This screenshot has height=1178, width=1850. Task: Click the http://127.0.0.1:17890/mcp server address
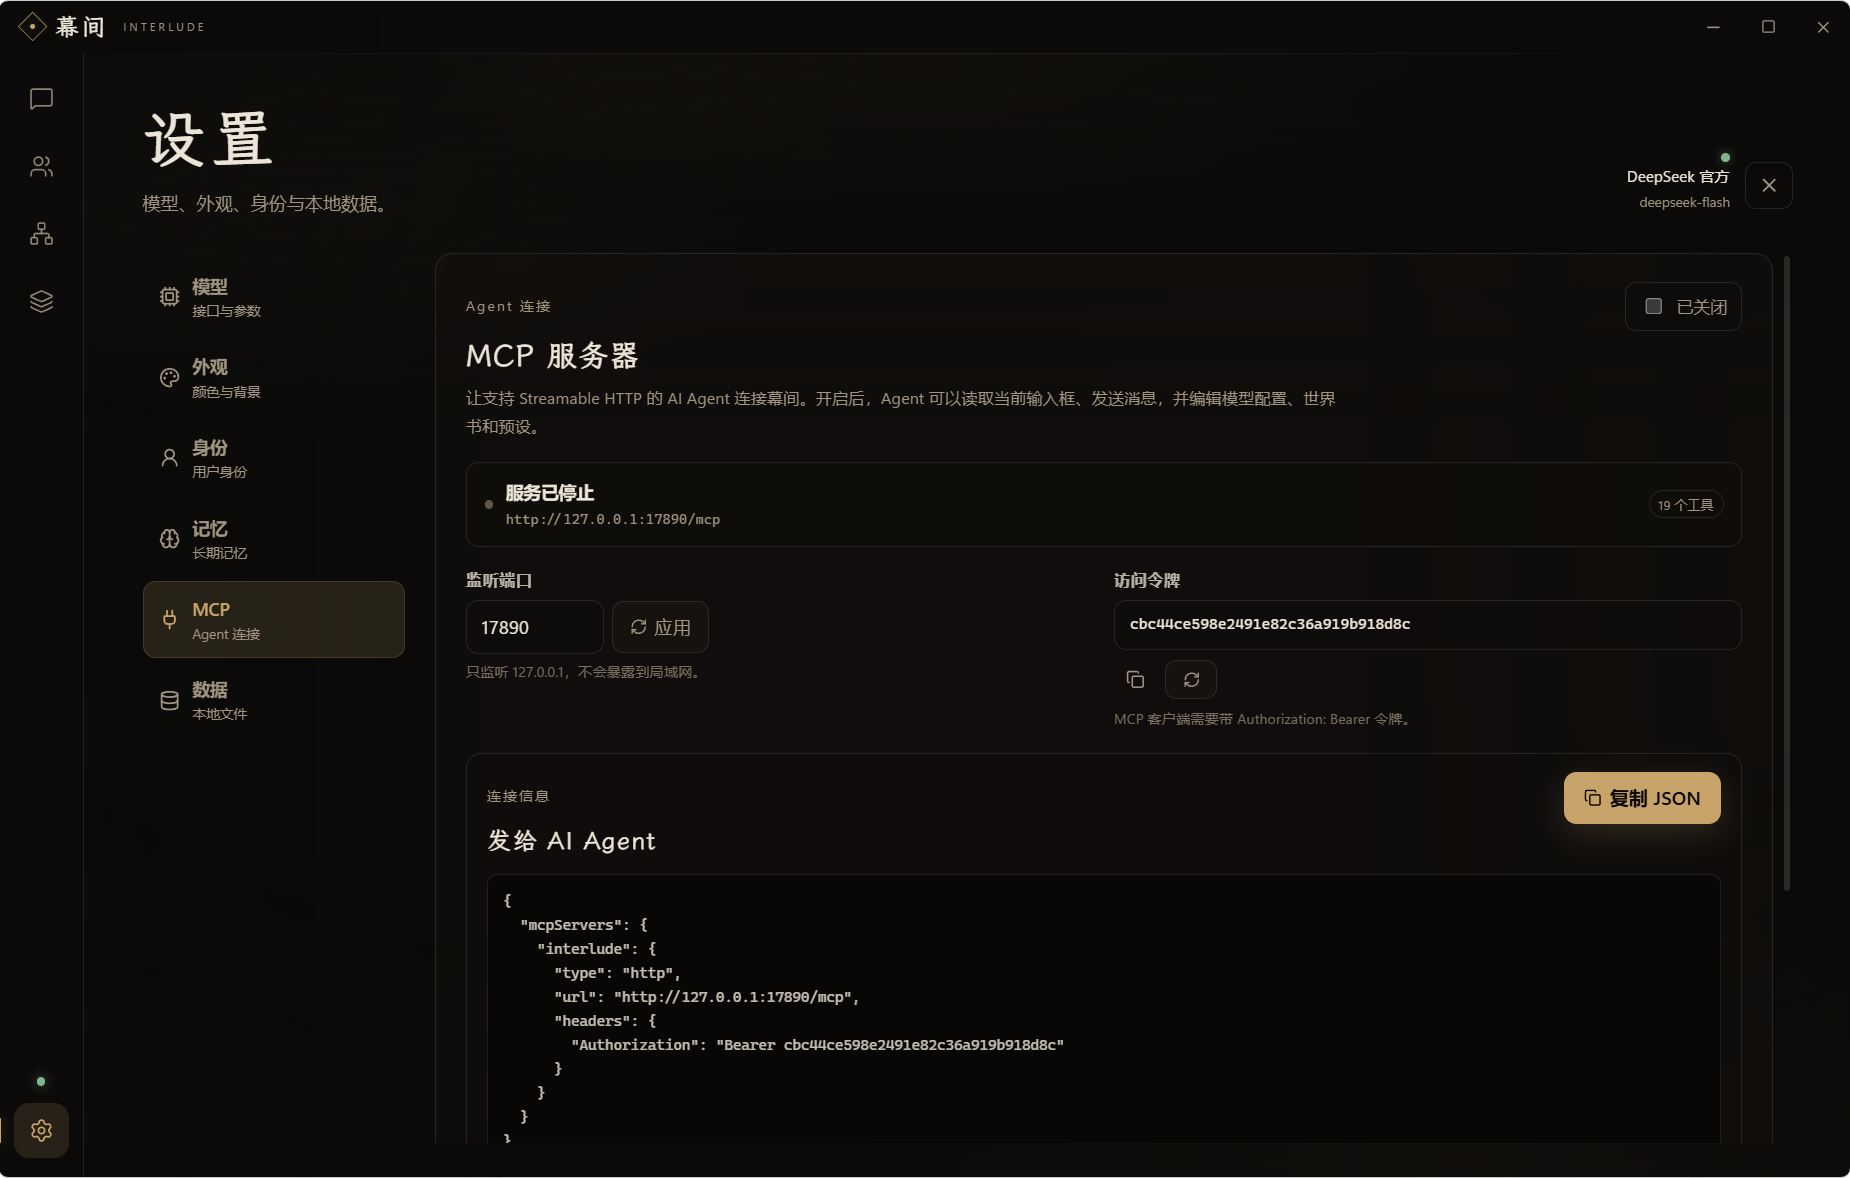[613, 519]
